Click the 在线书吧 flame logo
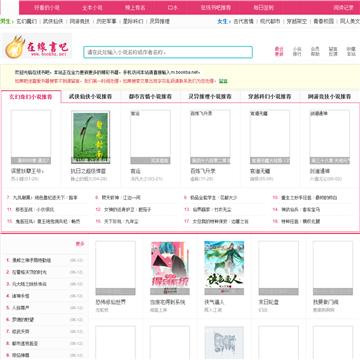Image resolution: width=360 pixels, height=360 pixels. point(37,46)
